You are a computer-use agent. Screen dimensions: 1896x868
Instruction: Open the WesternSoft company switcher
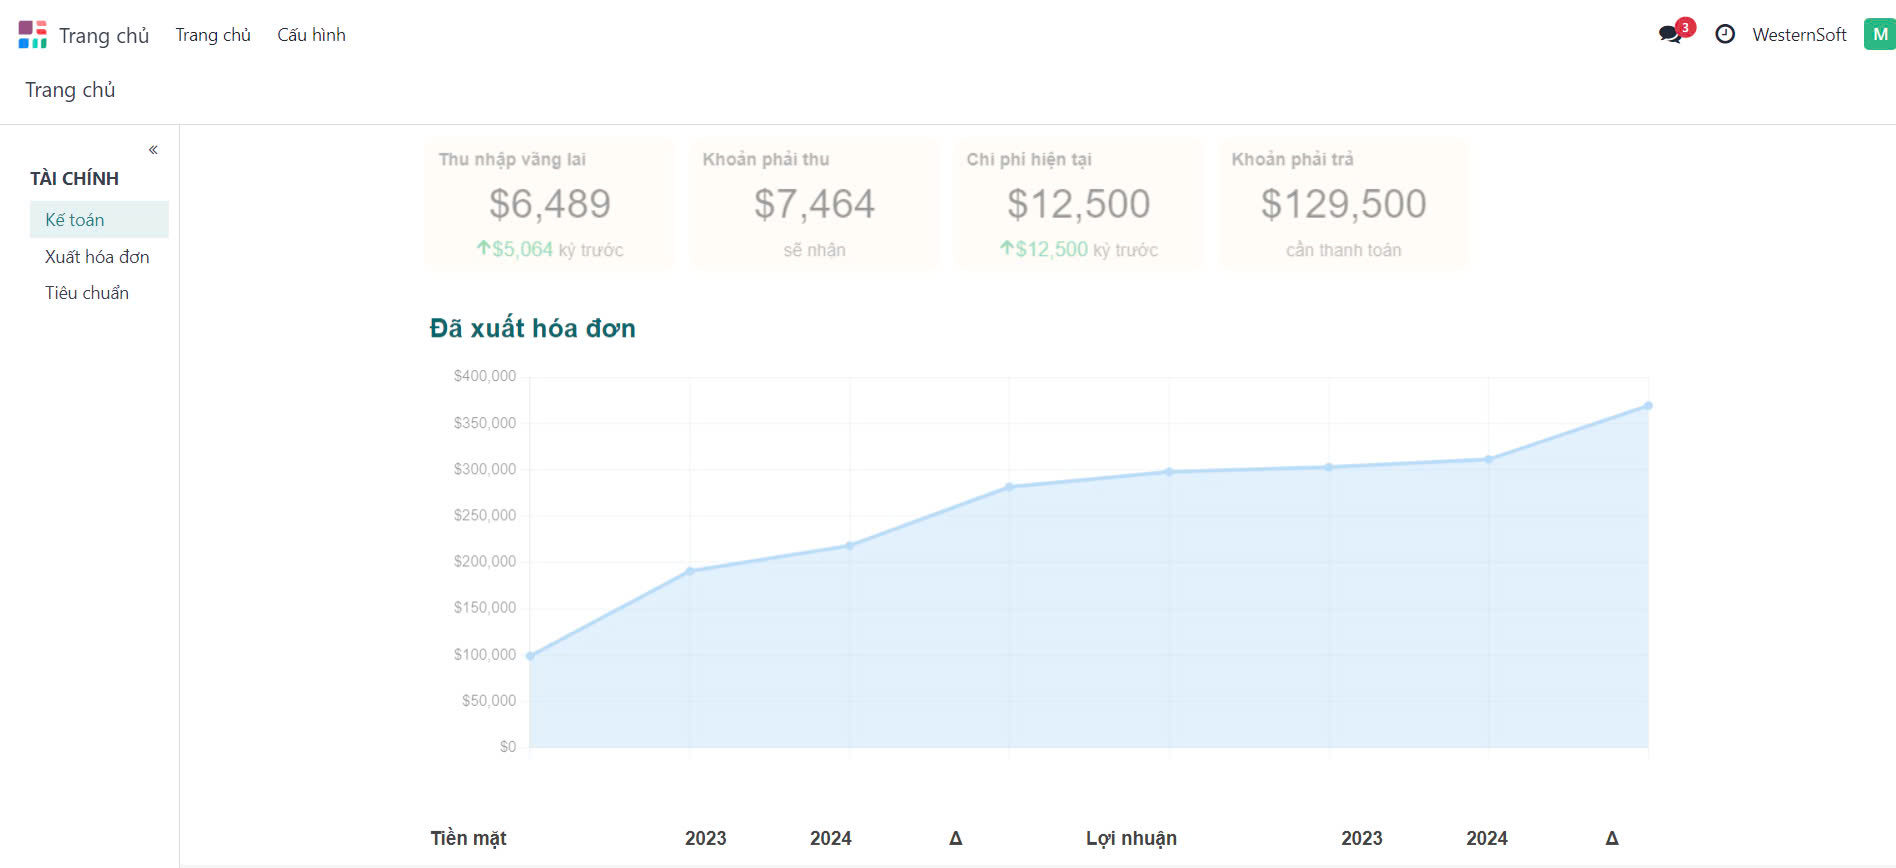1799,35
